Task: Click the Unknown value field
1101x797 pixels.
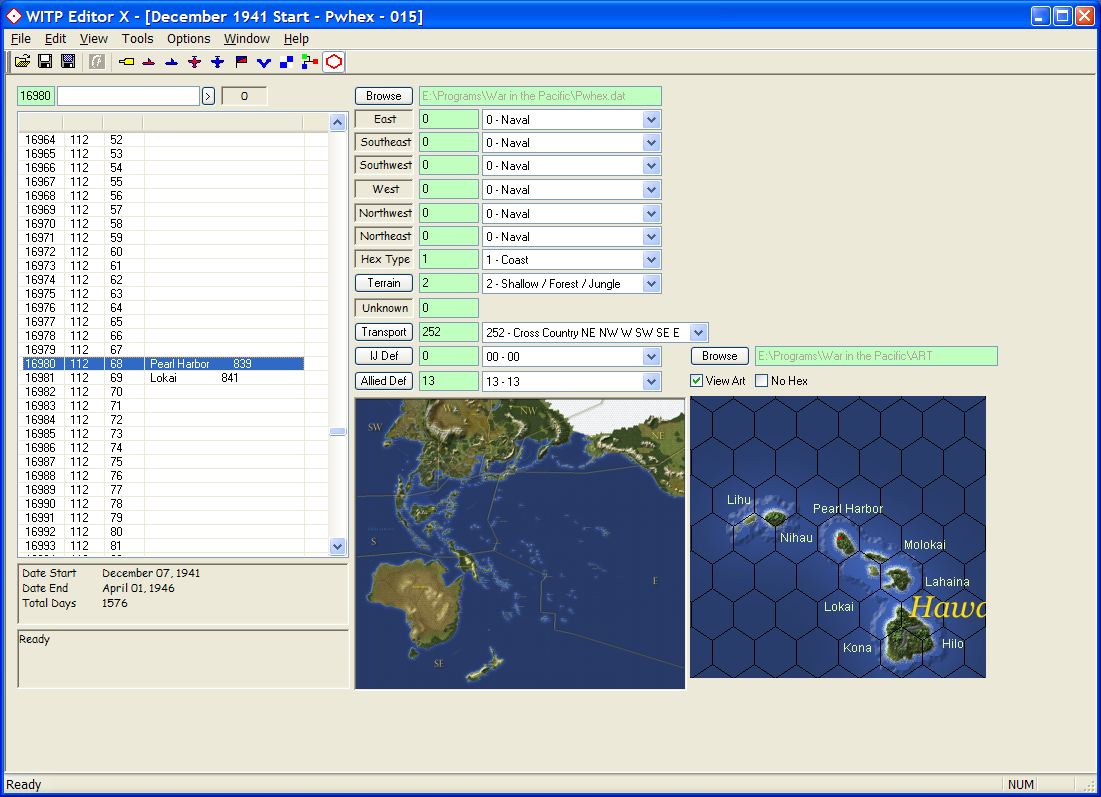Action: coord(449,308)
